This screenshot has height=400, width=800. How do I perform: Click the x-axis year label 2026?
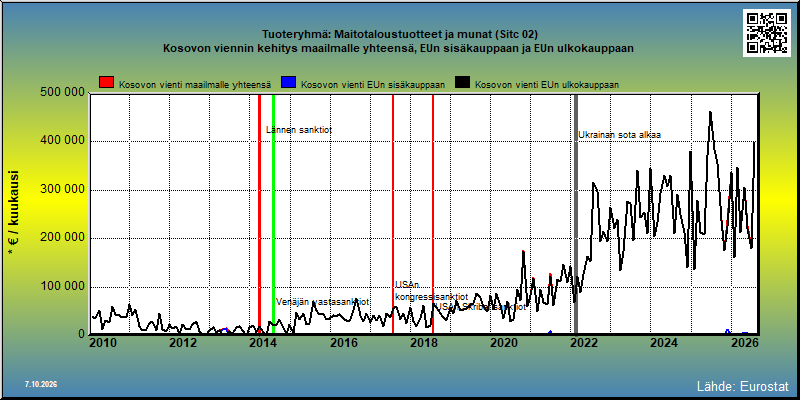tap(744, 342)
